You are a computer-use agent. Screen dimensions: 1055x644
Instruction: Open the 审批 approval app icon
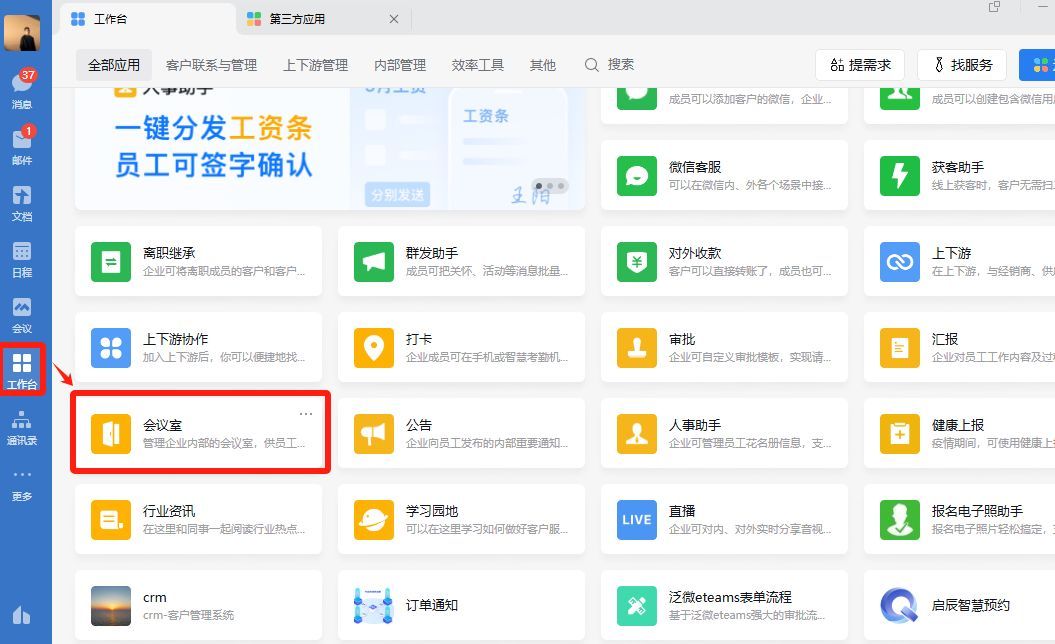(x=637, y=348)
